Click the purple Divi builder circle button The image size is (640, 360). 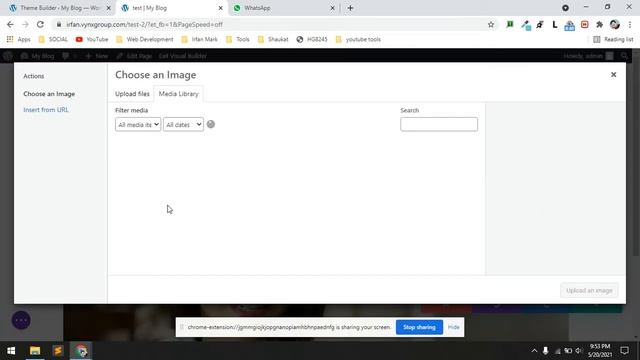[x=21, y=320]
